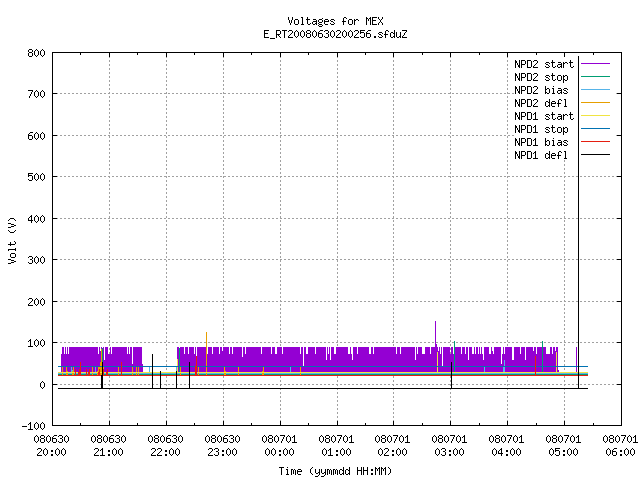Click the blue line sample beside NPD1 stop

pyautogui.click(x=595, y=129)
